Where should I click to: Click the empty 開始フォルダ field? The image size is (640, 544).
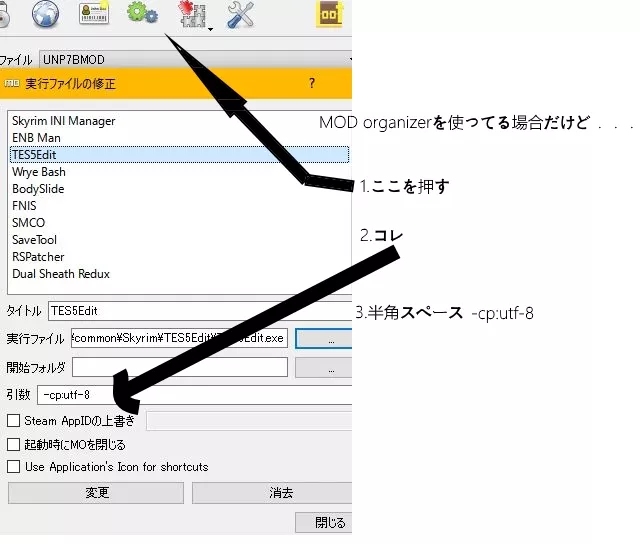pyautogui.click(x=180, y=367)
